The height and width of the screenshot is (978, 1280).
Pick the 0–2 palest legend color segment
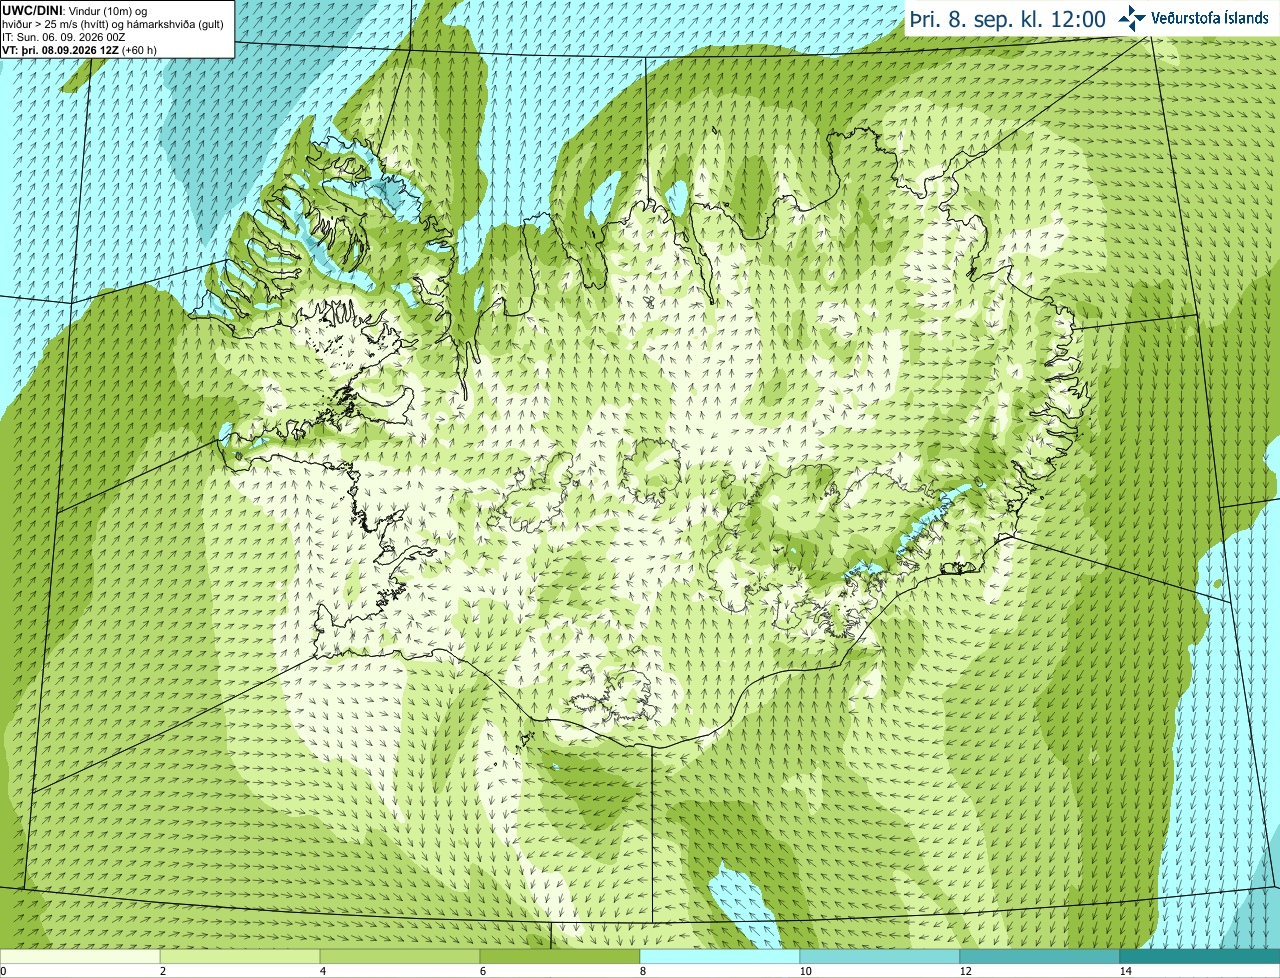point(80,956)
